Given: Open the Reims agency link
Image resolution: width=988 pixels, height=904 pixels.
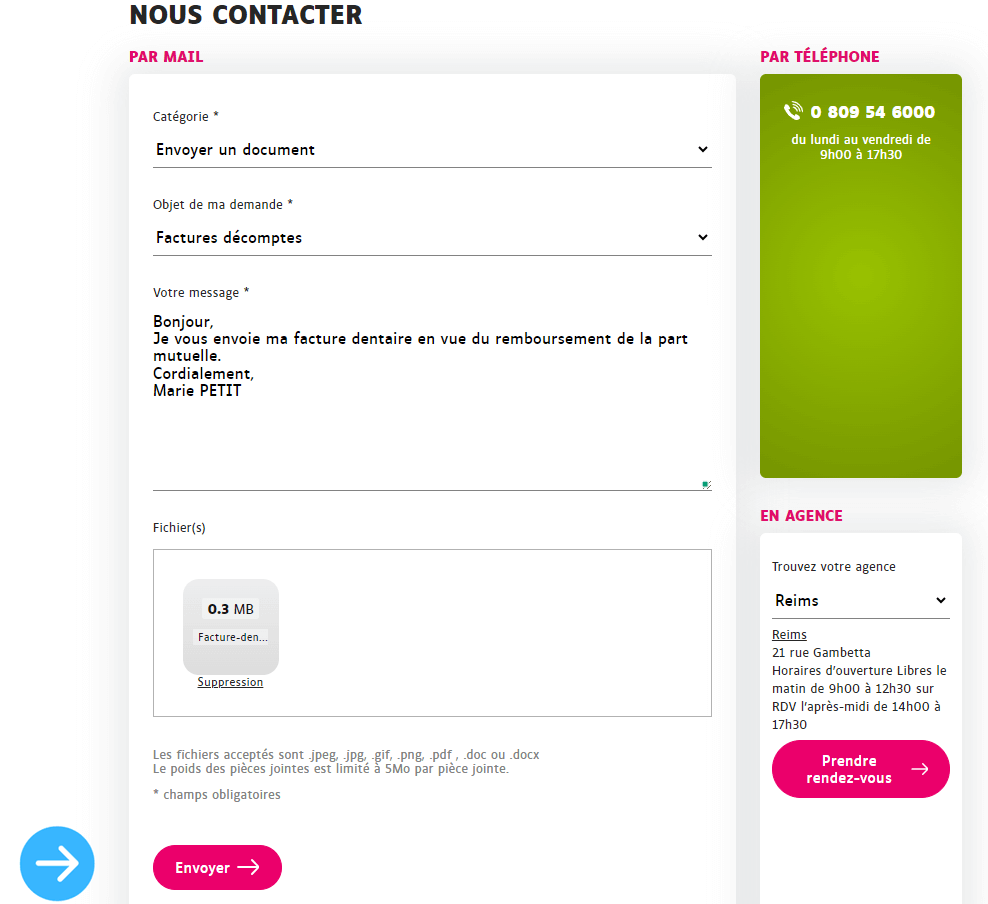Looking at the screenshot, I should (789, 634).
